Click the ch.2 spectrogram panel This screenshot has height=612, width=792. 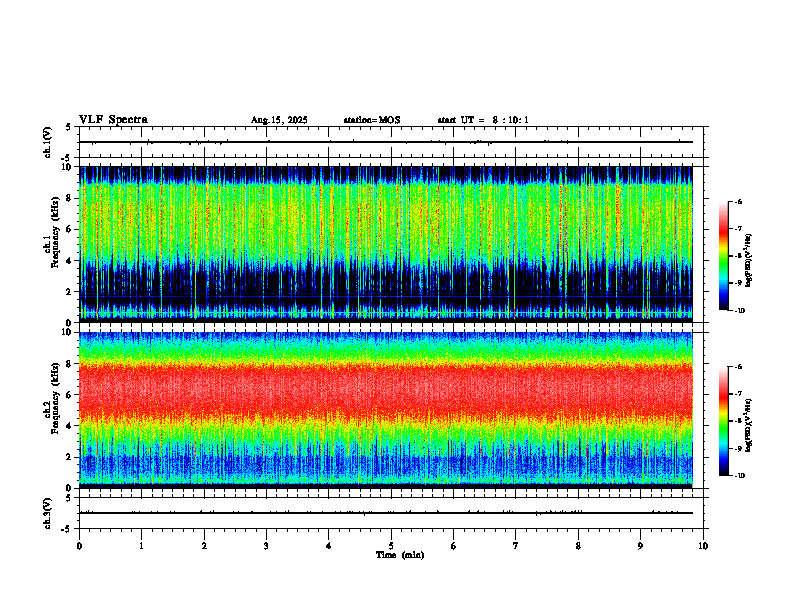click(x=385, y=410)
